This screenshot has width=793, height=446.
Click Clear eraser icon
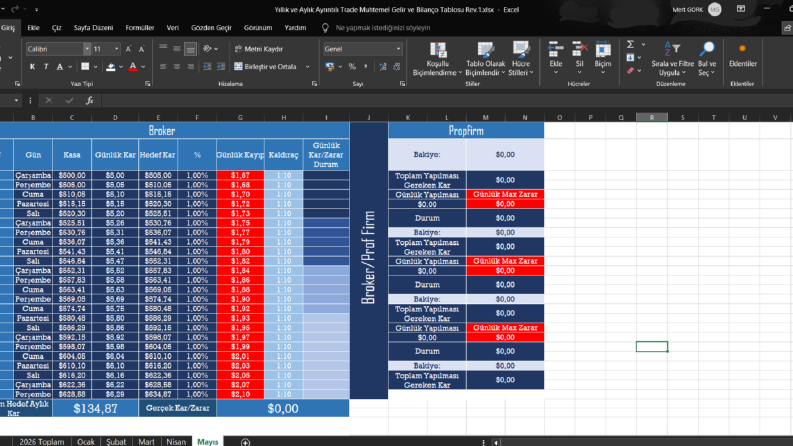pyautogui.click(x=630, y=71)
